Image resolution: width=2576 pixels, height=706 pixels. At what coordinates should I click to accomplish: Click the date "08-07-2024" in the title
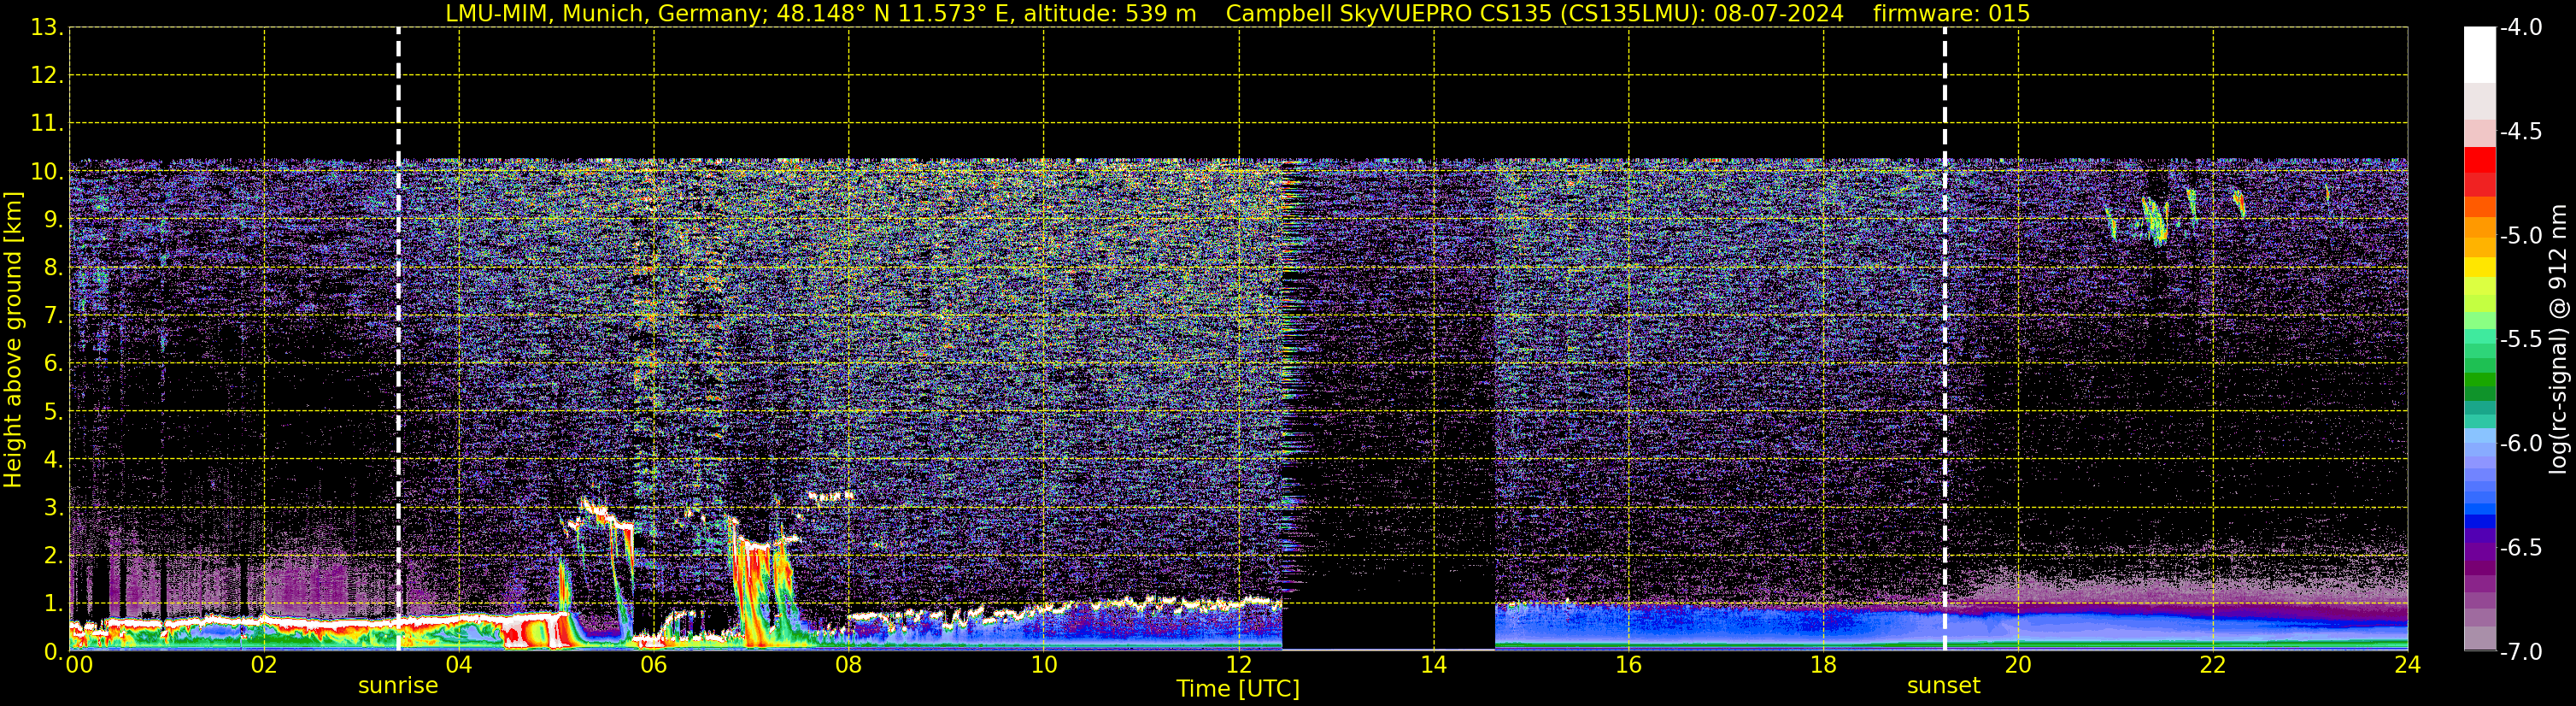pos(1780,14)
